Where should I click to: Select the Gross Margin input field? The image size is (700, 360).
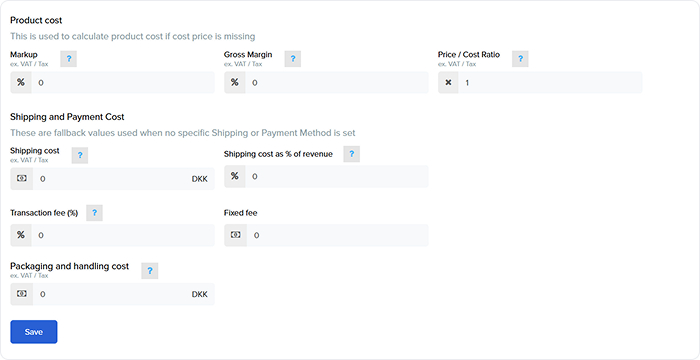pos(337,83)
